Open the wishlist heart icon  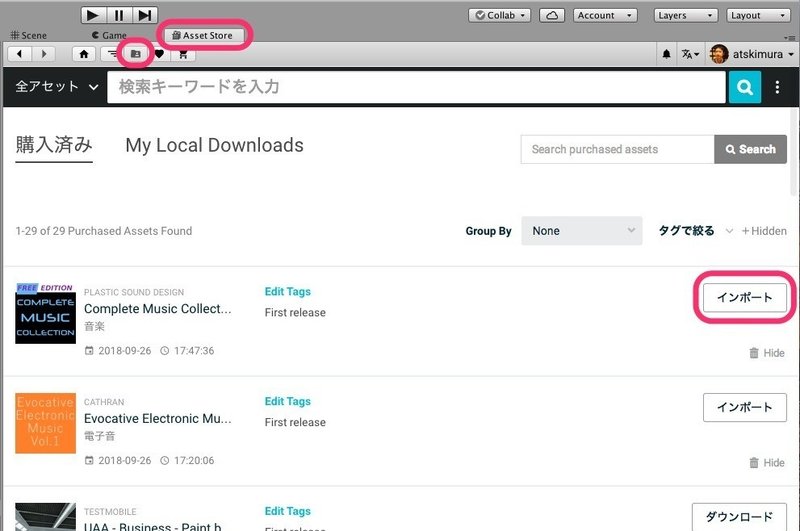tap(159, 54)
